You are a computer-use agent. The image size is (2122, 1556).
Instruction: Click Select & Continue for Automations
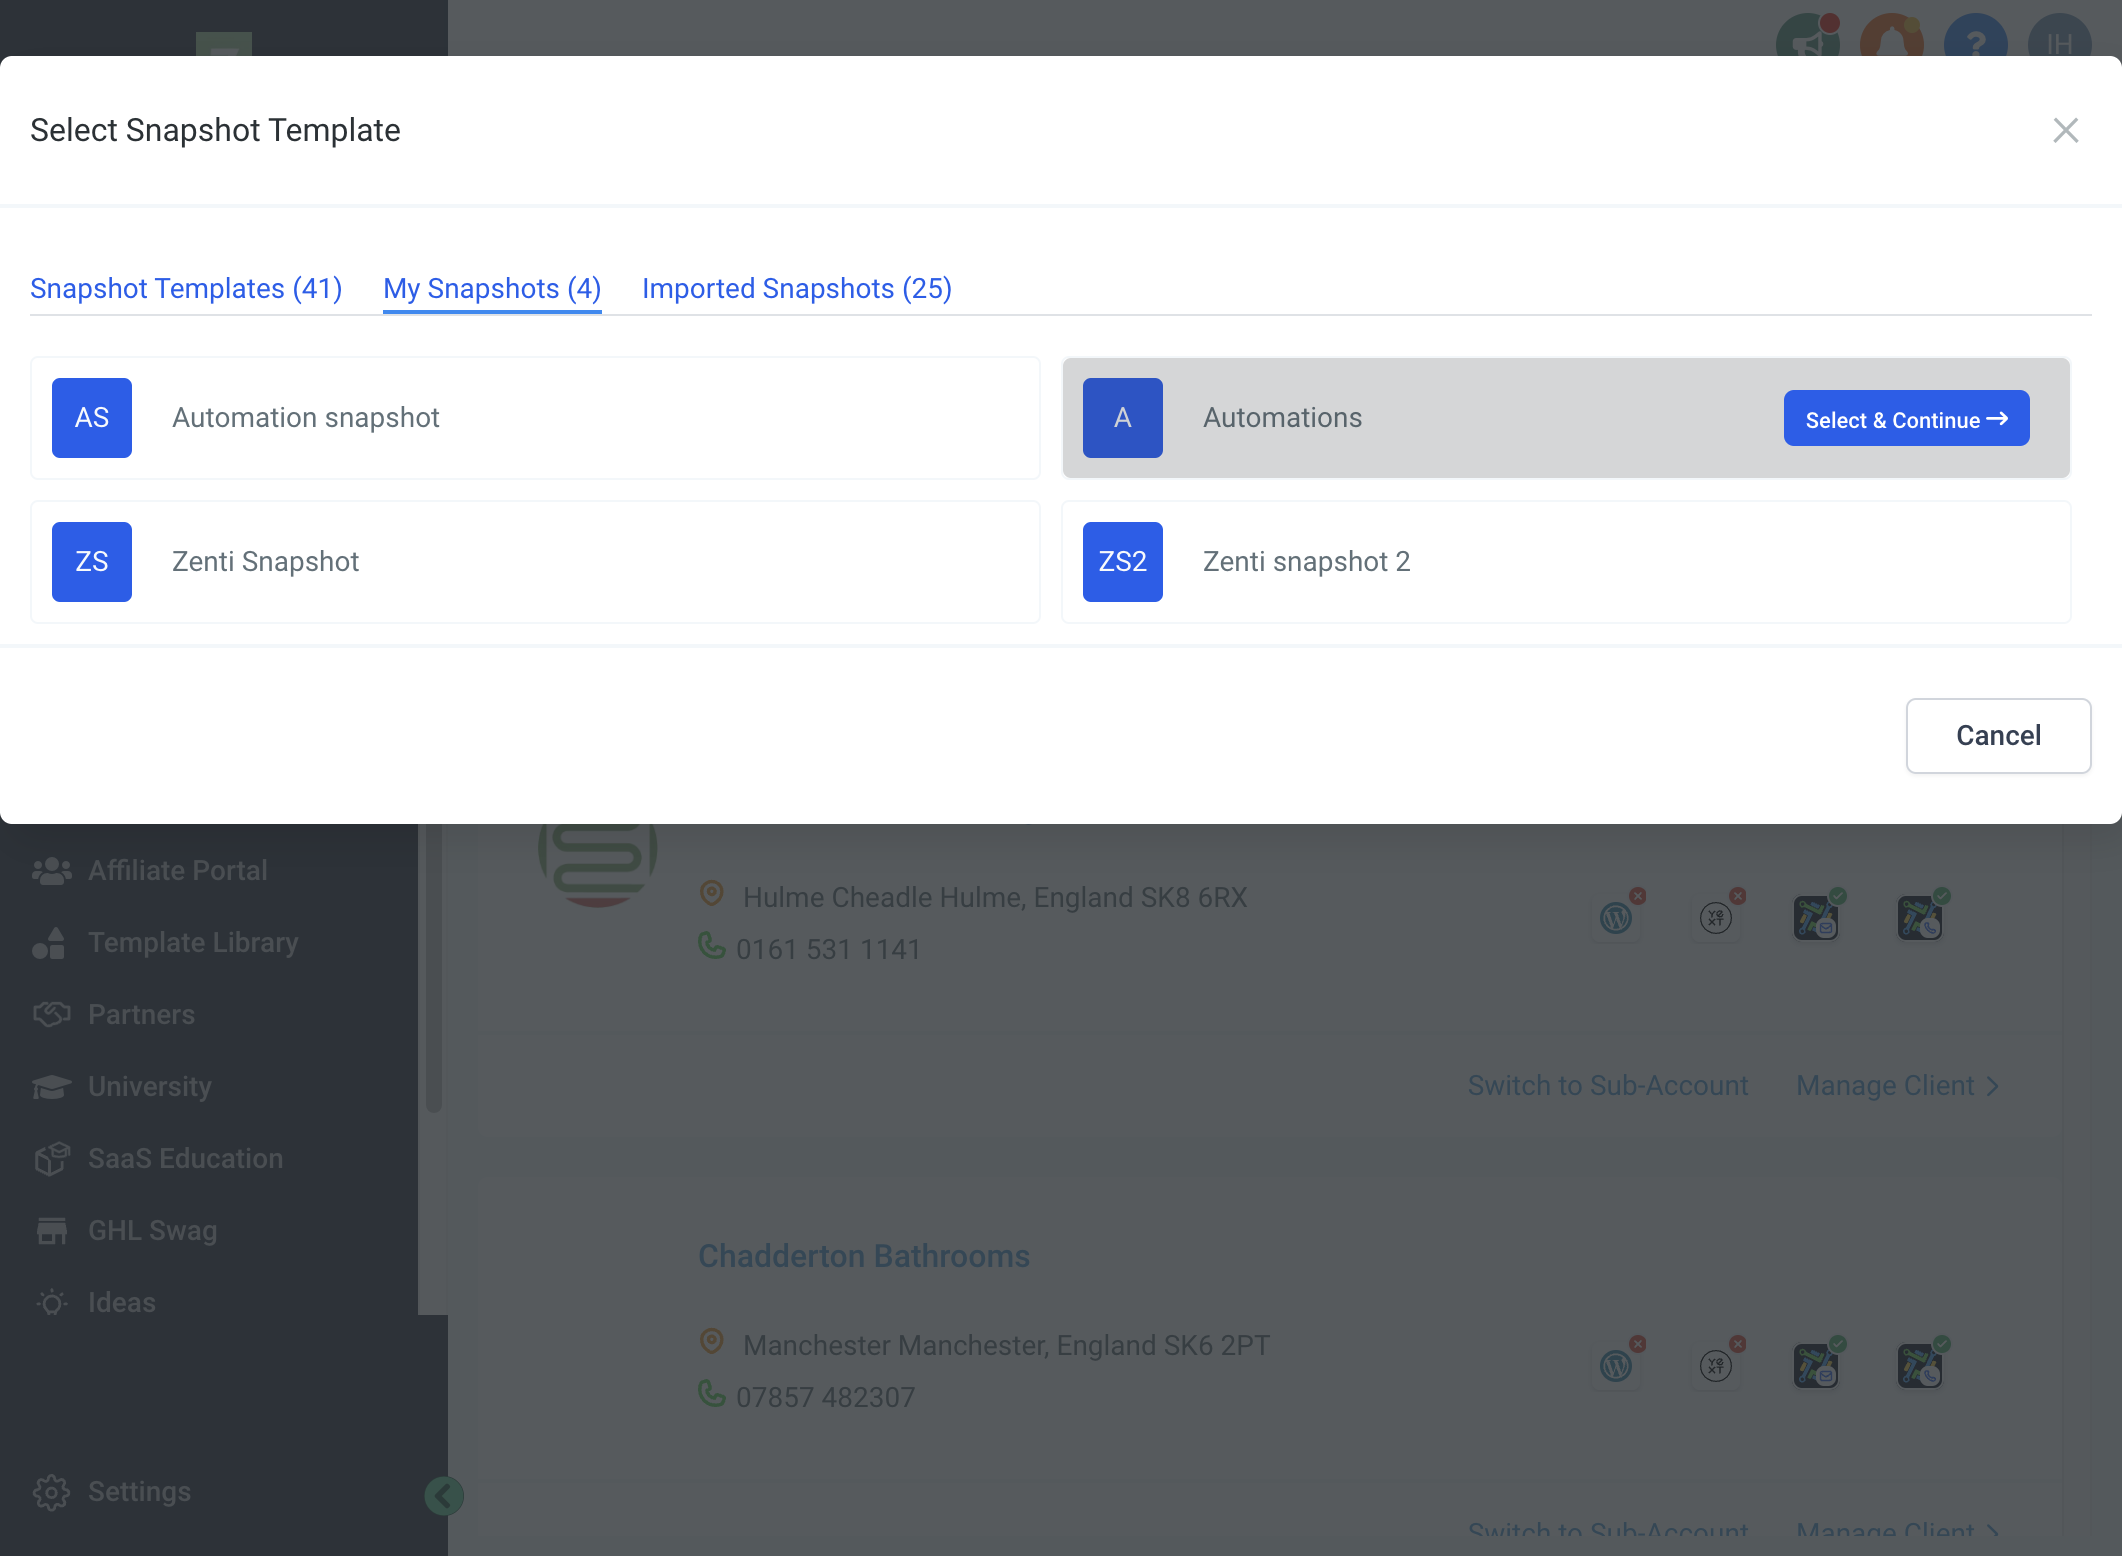pyautogui.click(x=1906, y=419)
